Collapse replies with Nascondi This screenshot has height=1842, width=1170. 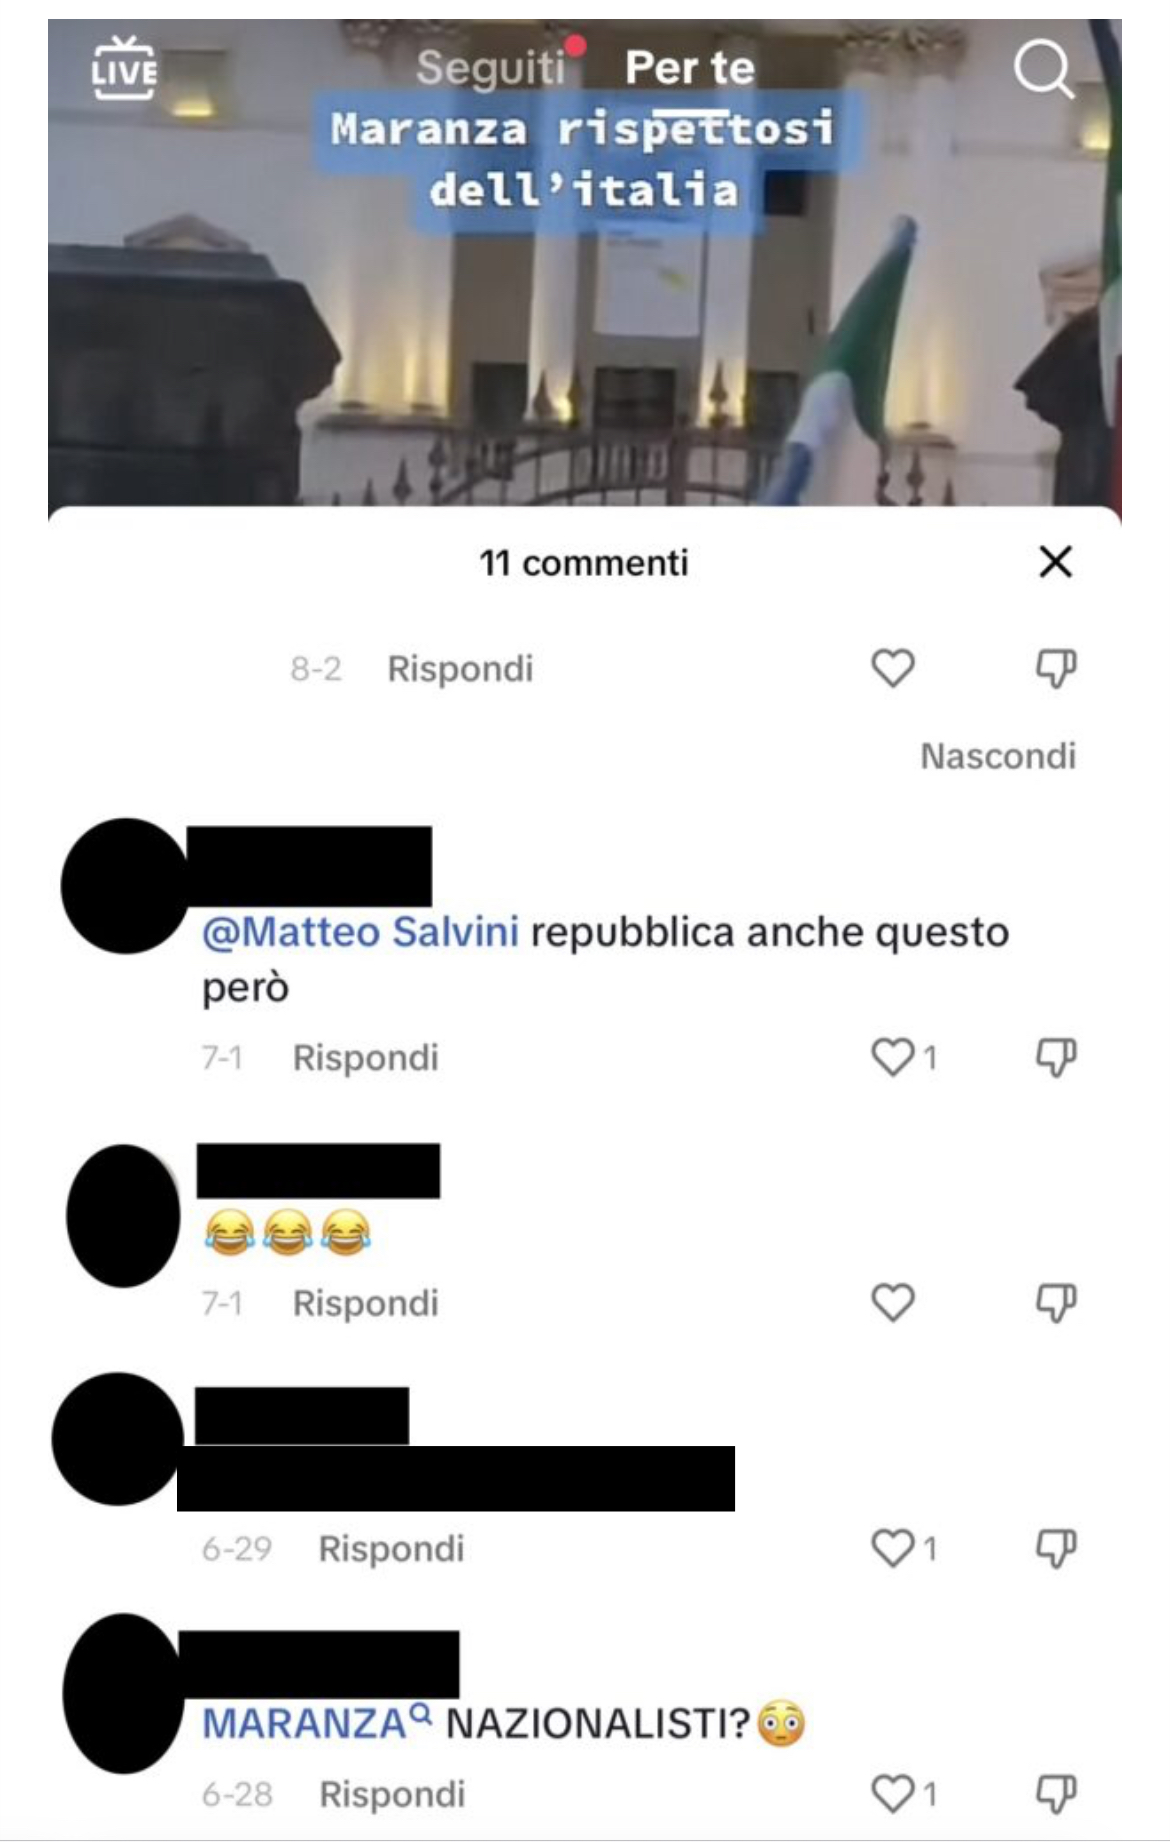[998, 756]
